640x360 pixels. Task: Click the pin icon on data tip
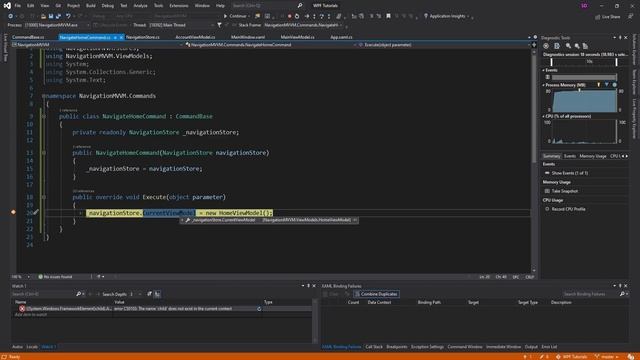tap(355, 220)
